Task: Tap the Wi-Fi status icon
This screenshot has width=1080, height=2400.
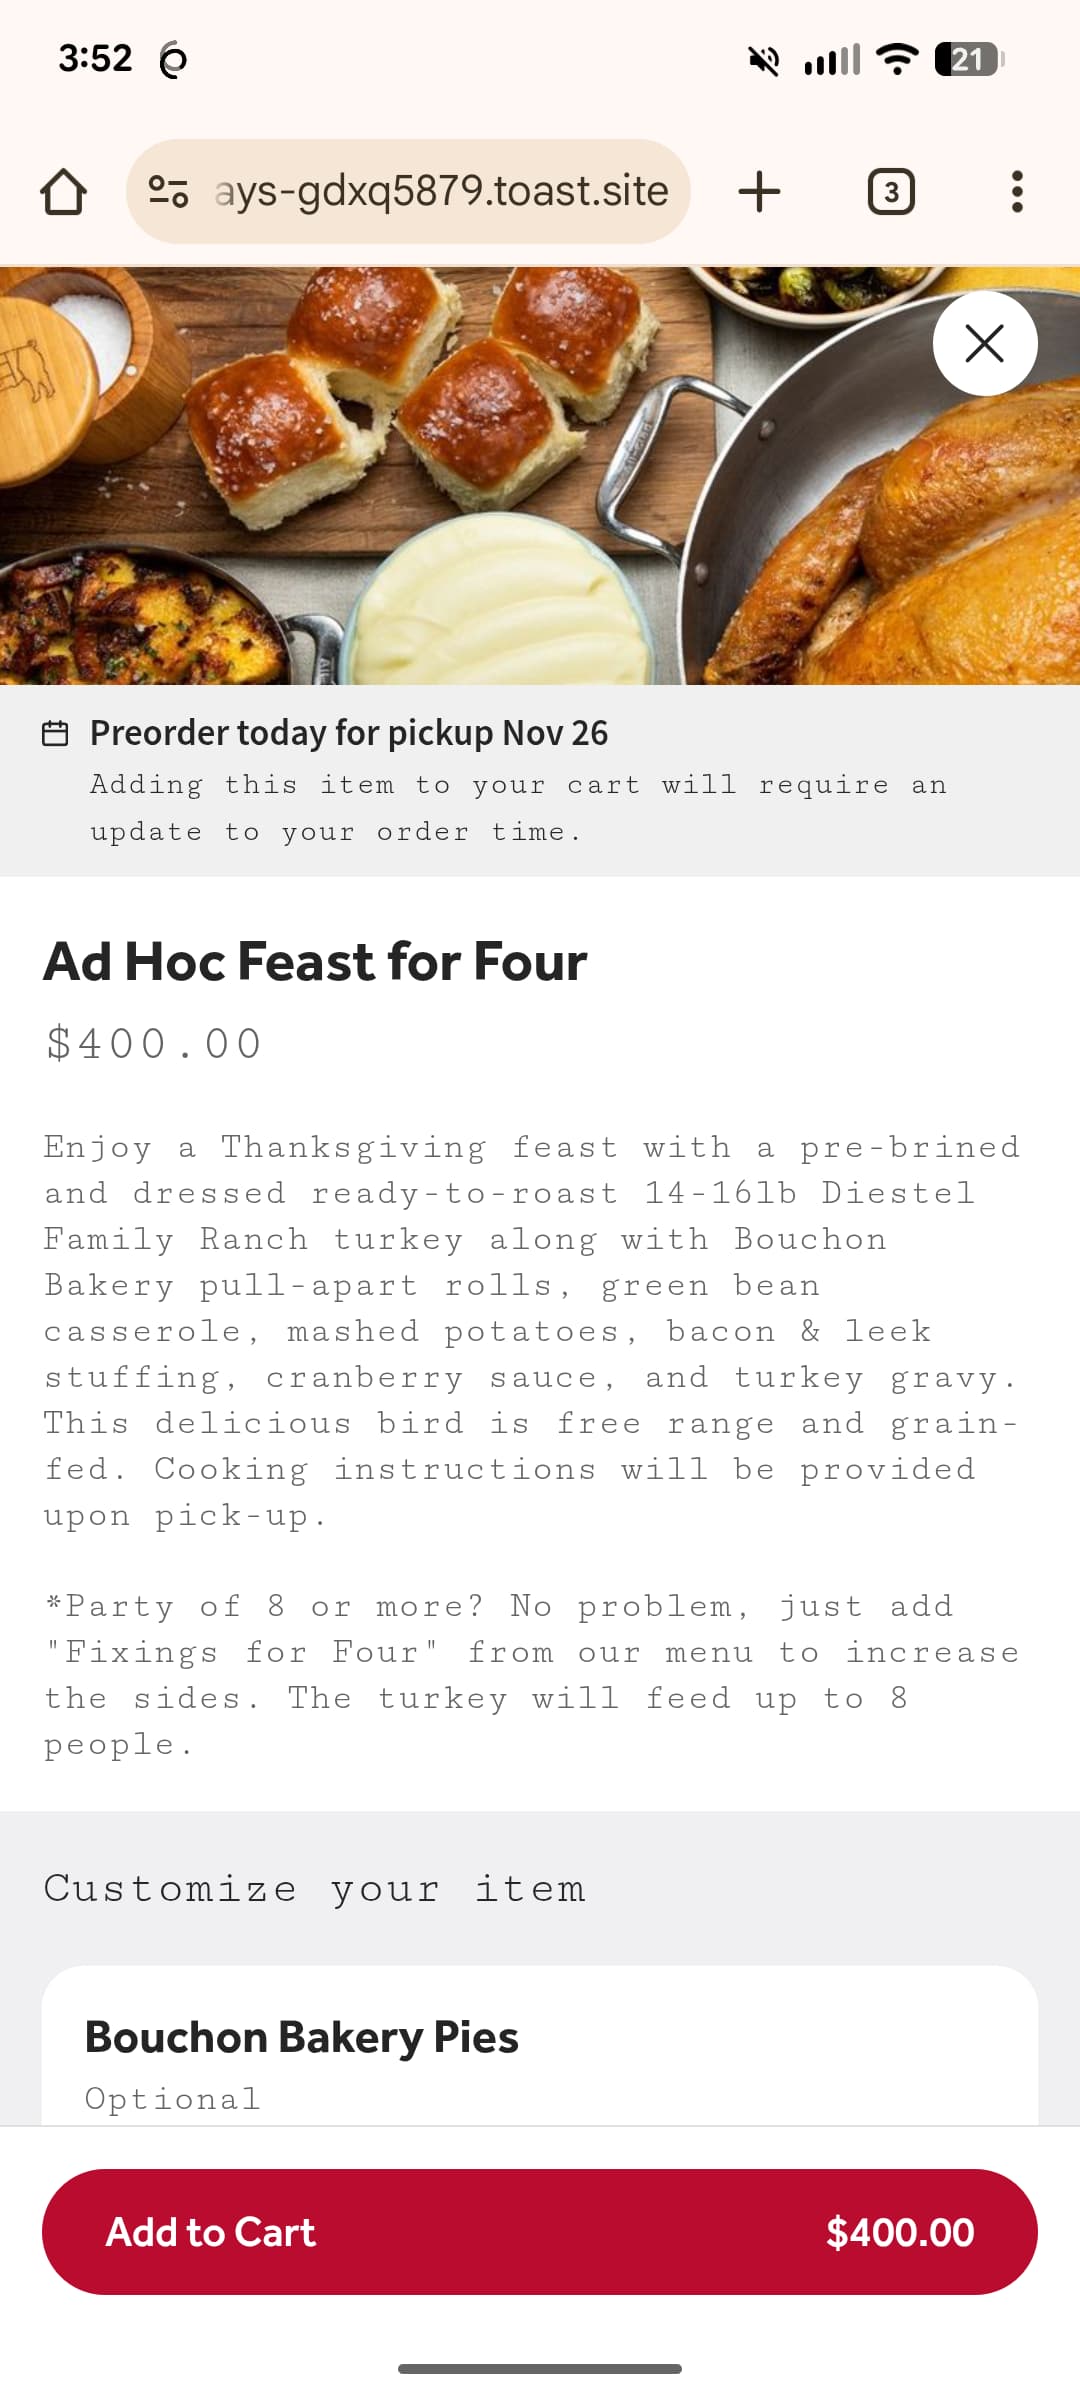Action: click(x=897, y=59)
